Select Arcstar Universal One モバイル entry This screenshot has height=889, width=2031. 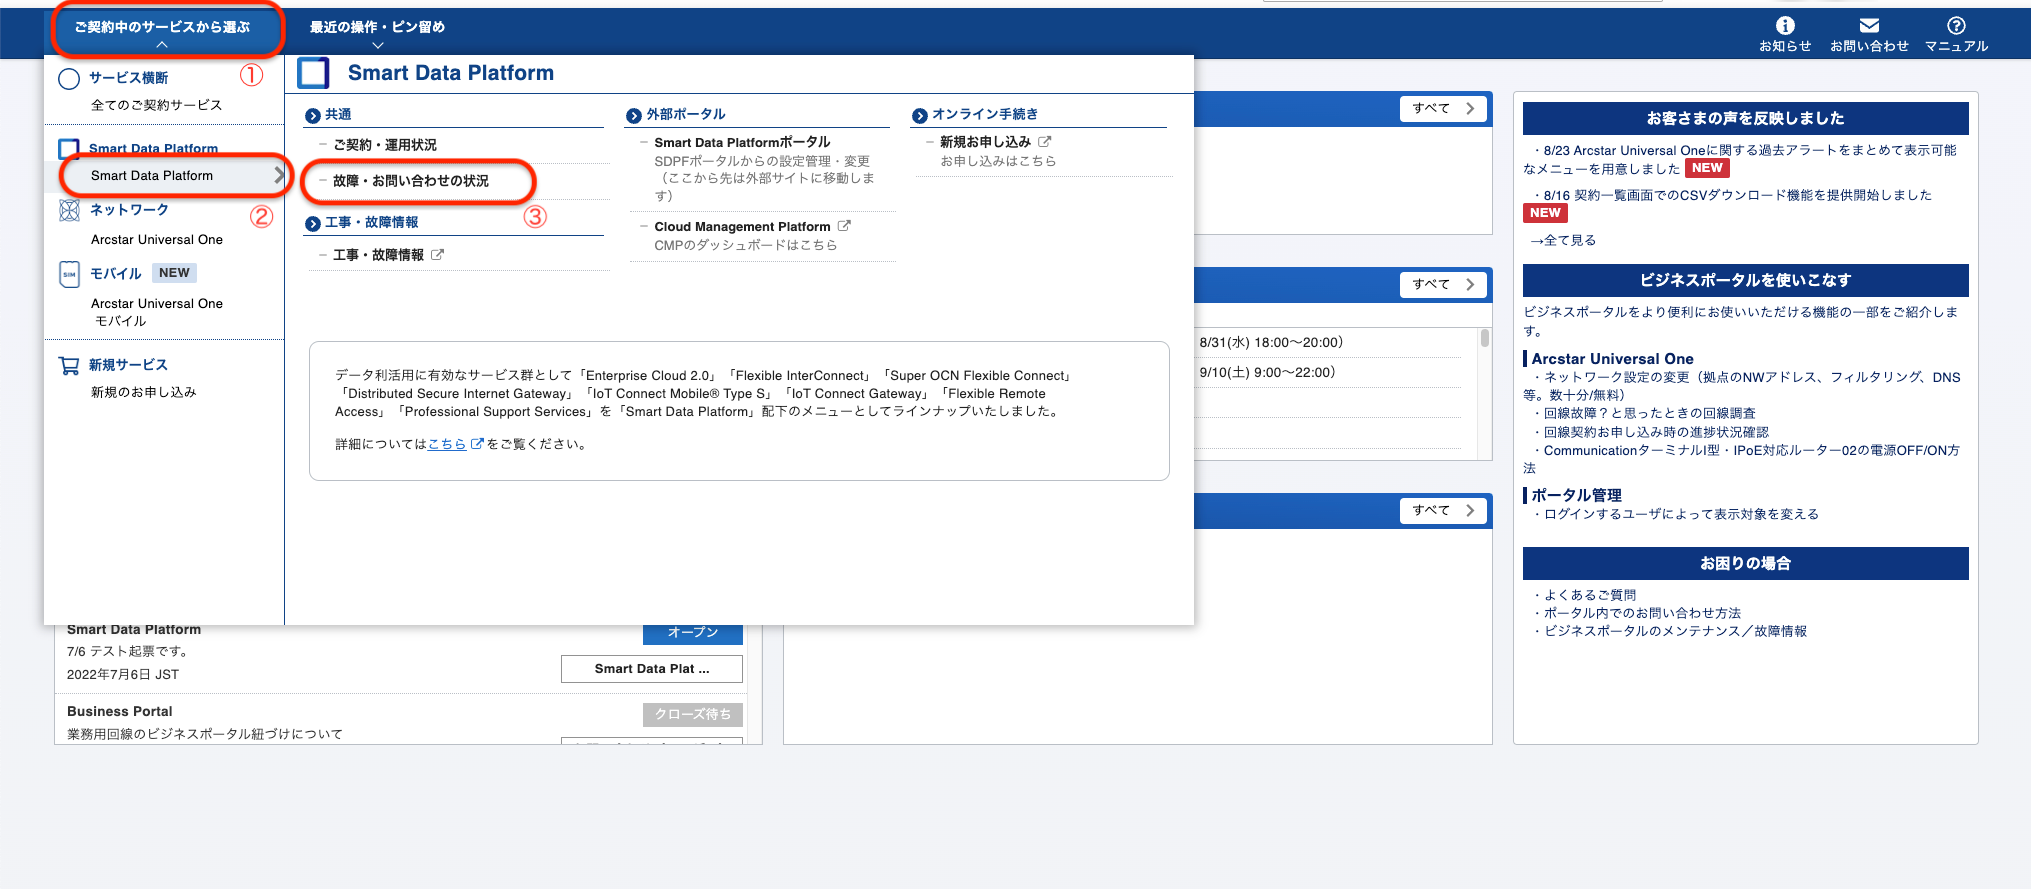[157, 312]
